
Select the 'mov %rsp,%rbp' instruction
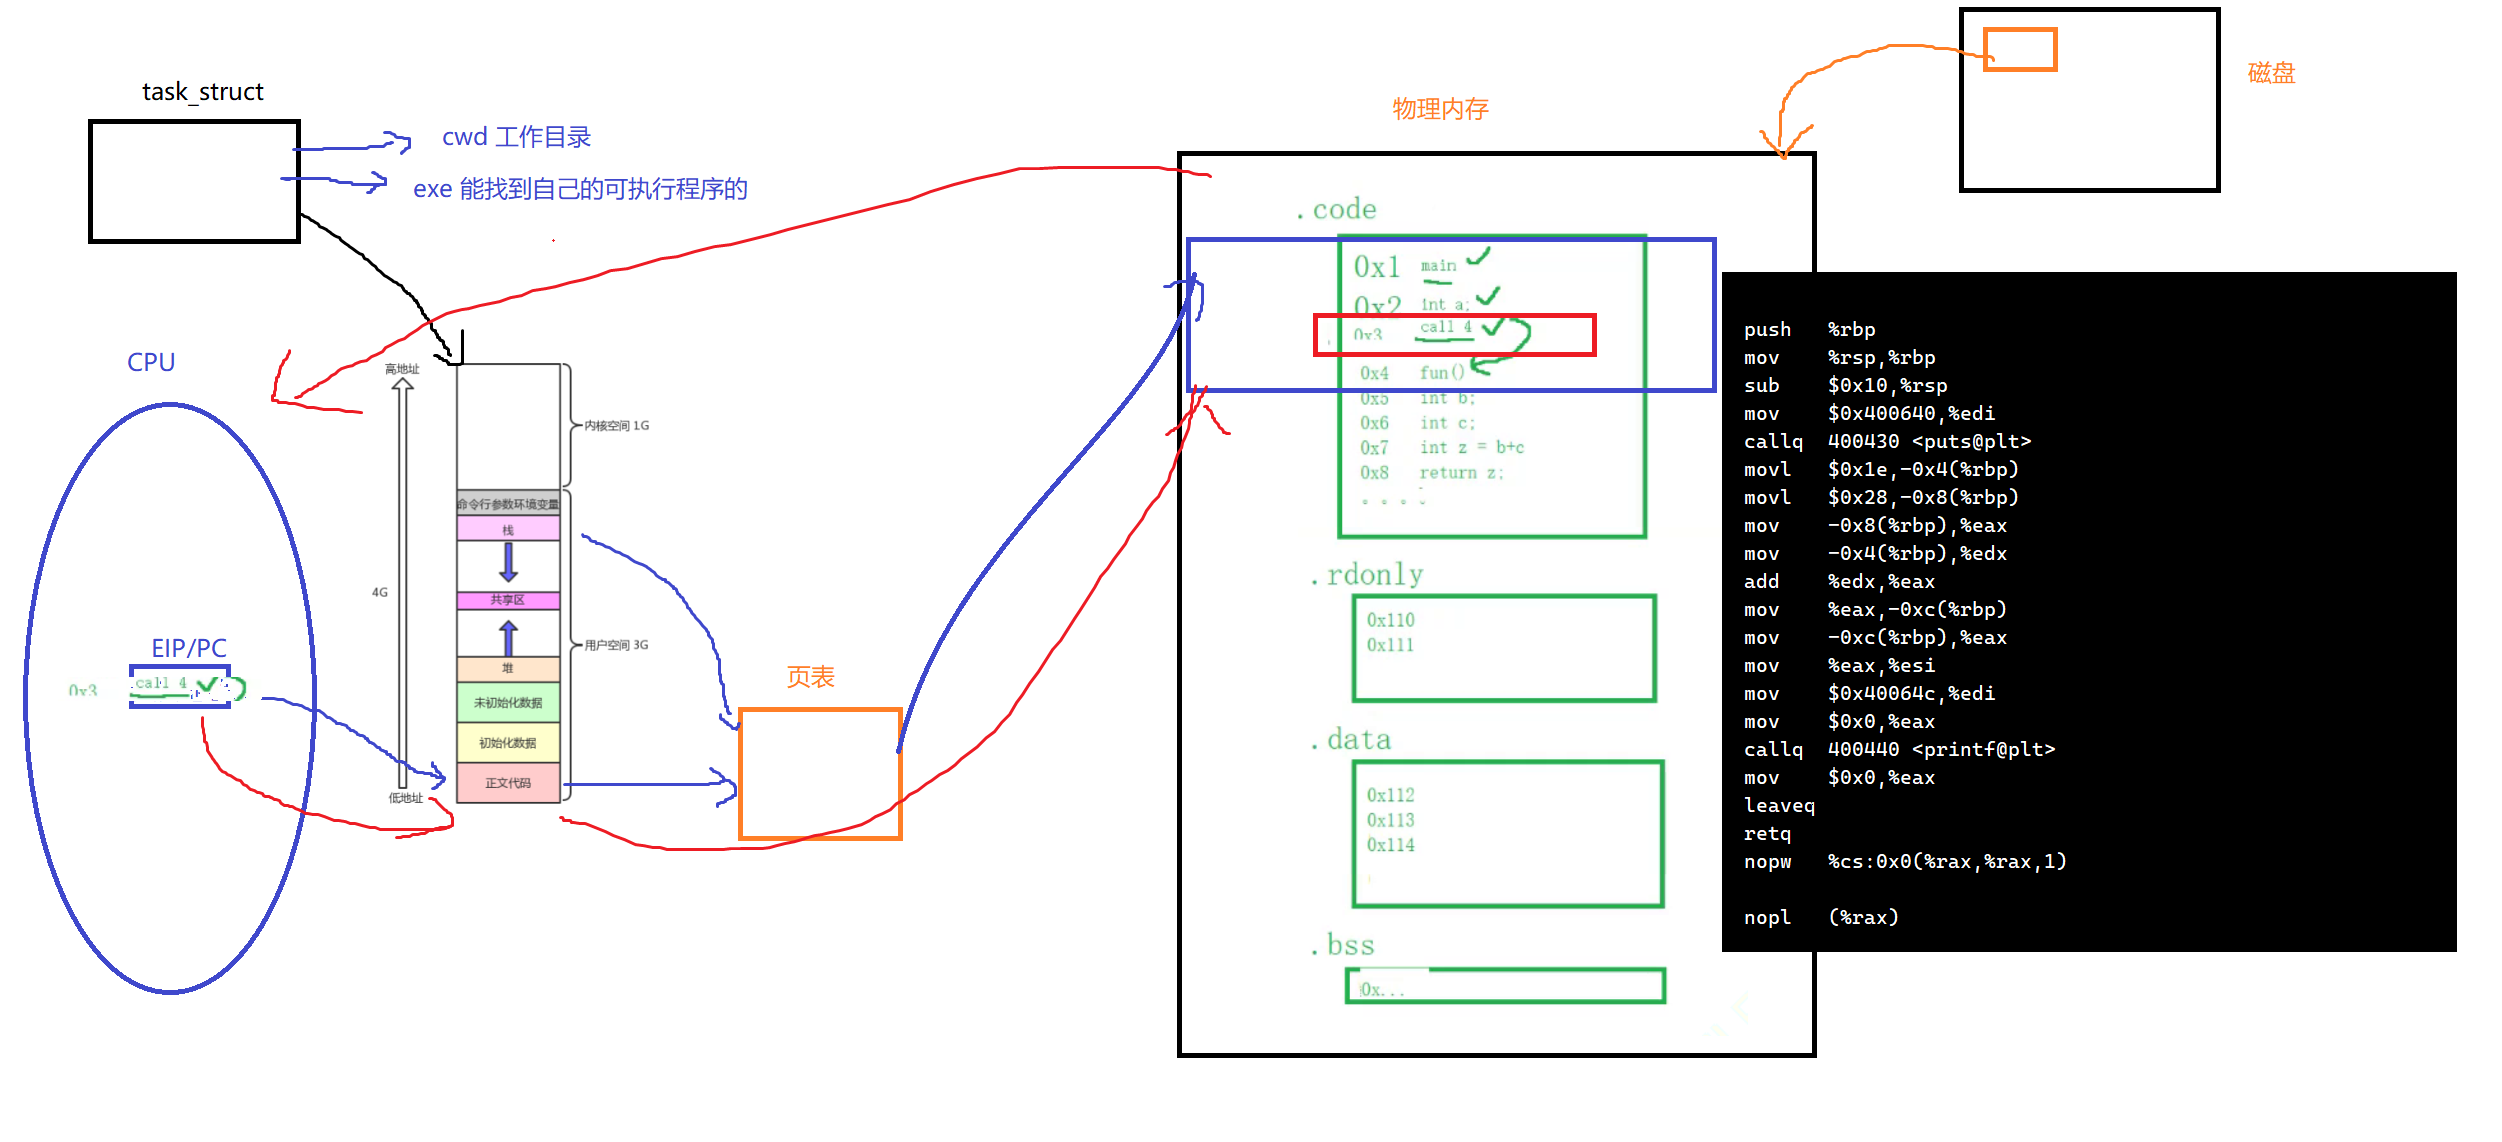[x=1839, y=357]
